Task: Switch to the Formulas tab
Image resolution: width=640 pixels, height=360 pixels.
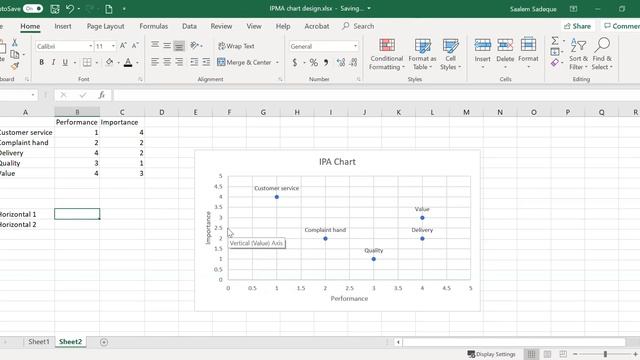Action: (153, 26)
